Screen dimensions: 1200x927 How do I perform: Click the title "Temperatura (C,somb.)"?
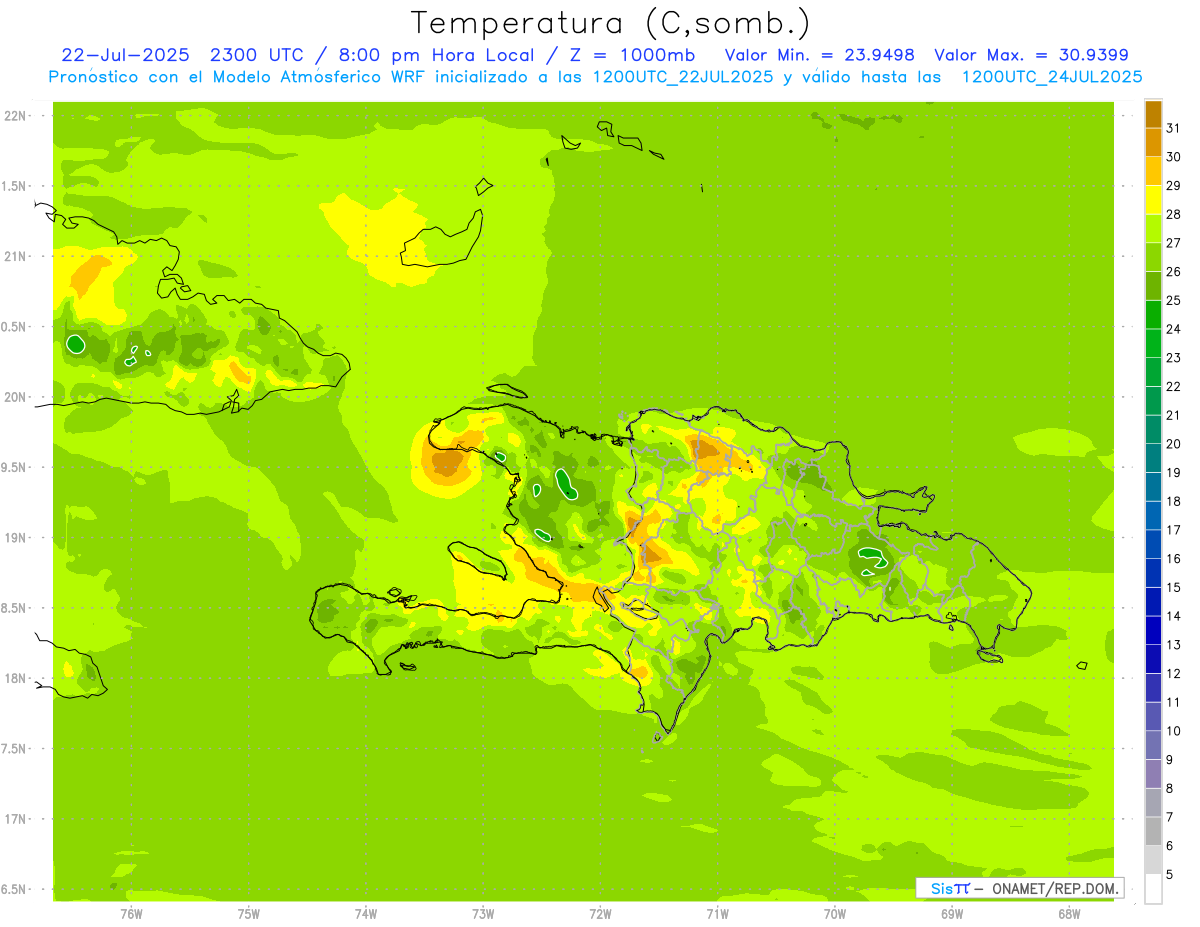tap(611, 22)
